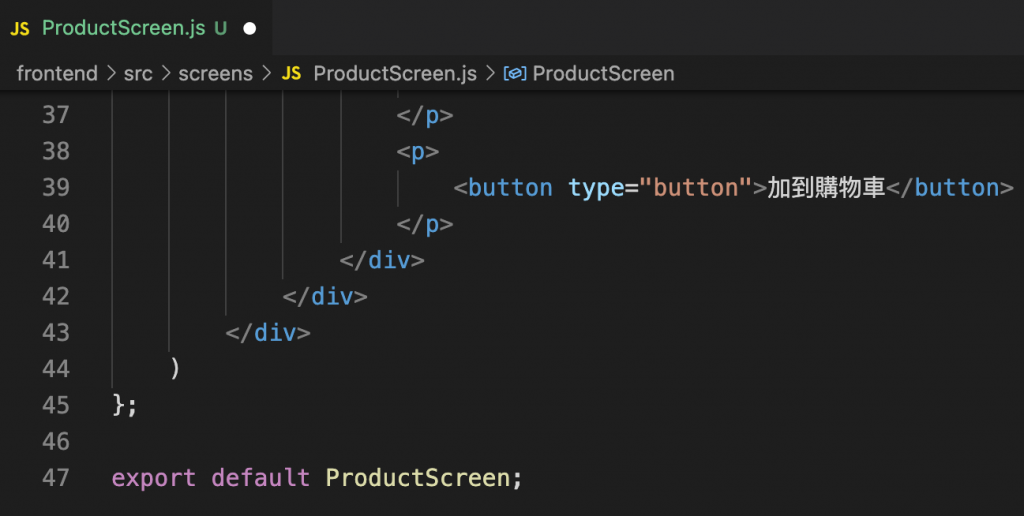Open the frontend folder breadcrumb

[57, 74]
